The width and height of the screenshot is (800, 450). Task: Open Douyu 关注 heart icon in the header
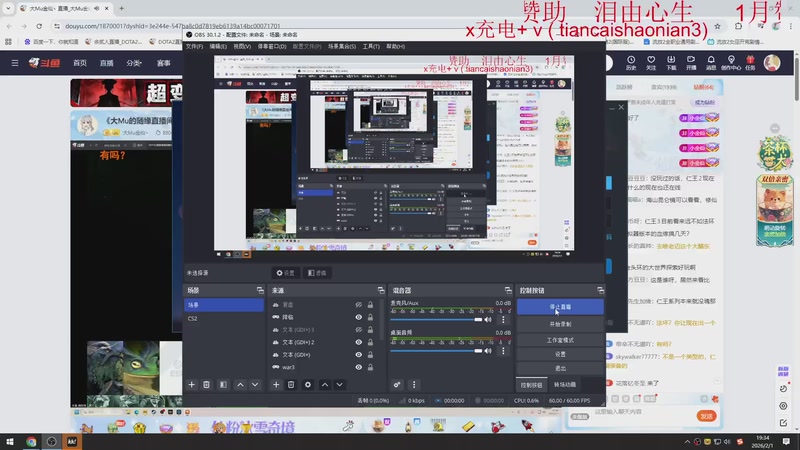[651, 63]
